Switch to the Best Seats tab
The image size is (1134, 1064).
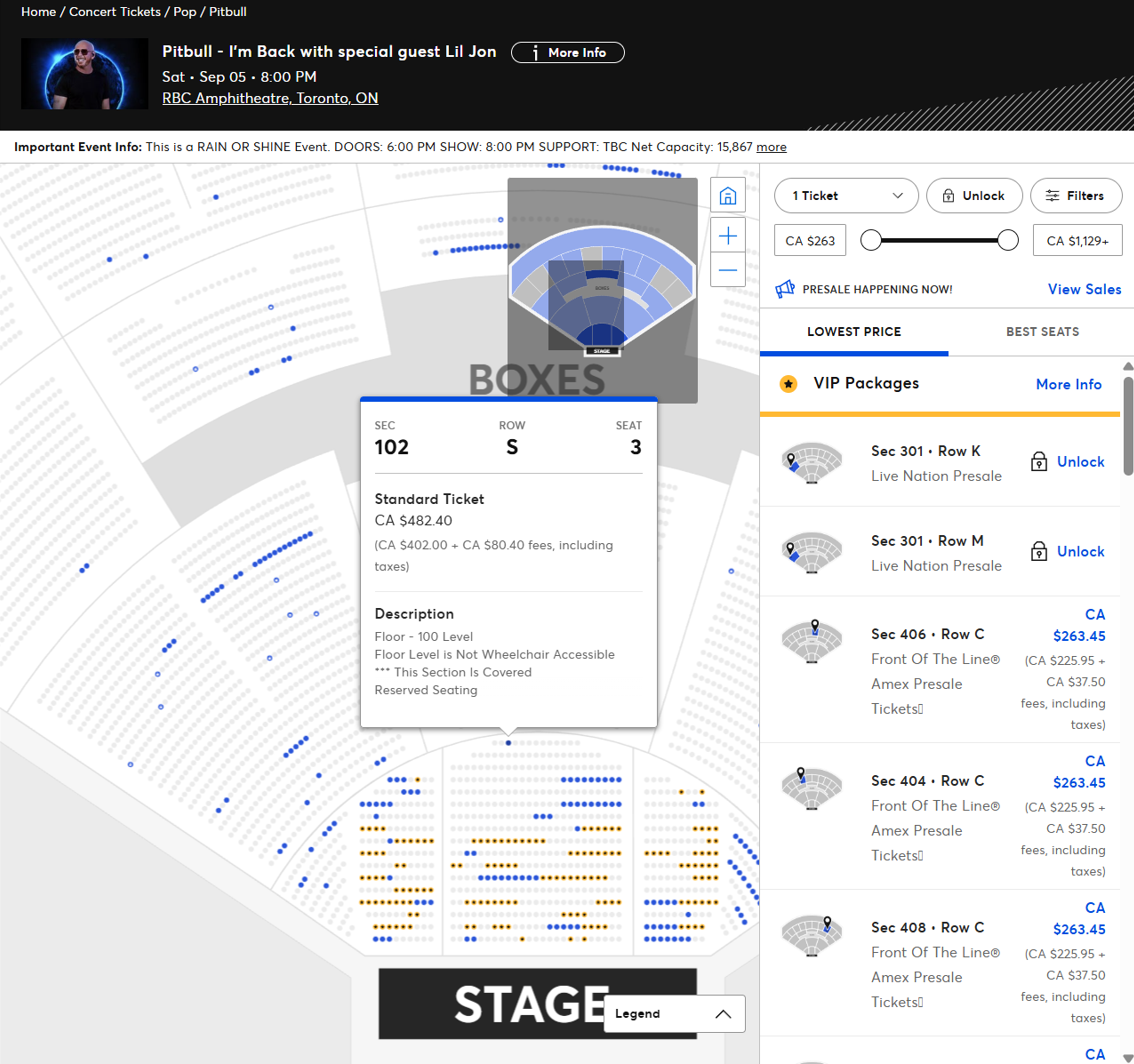(1042, 332)
